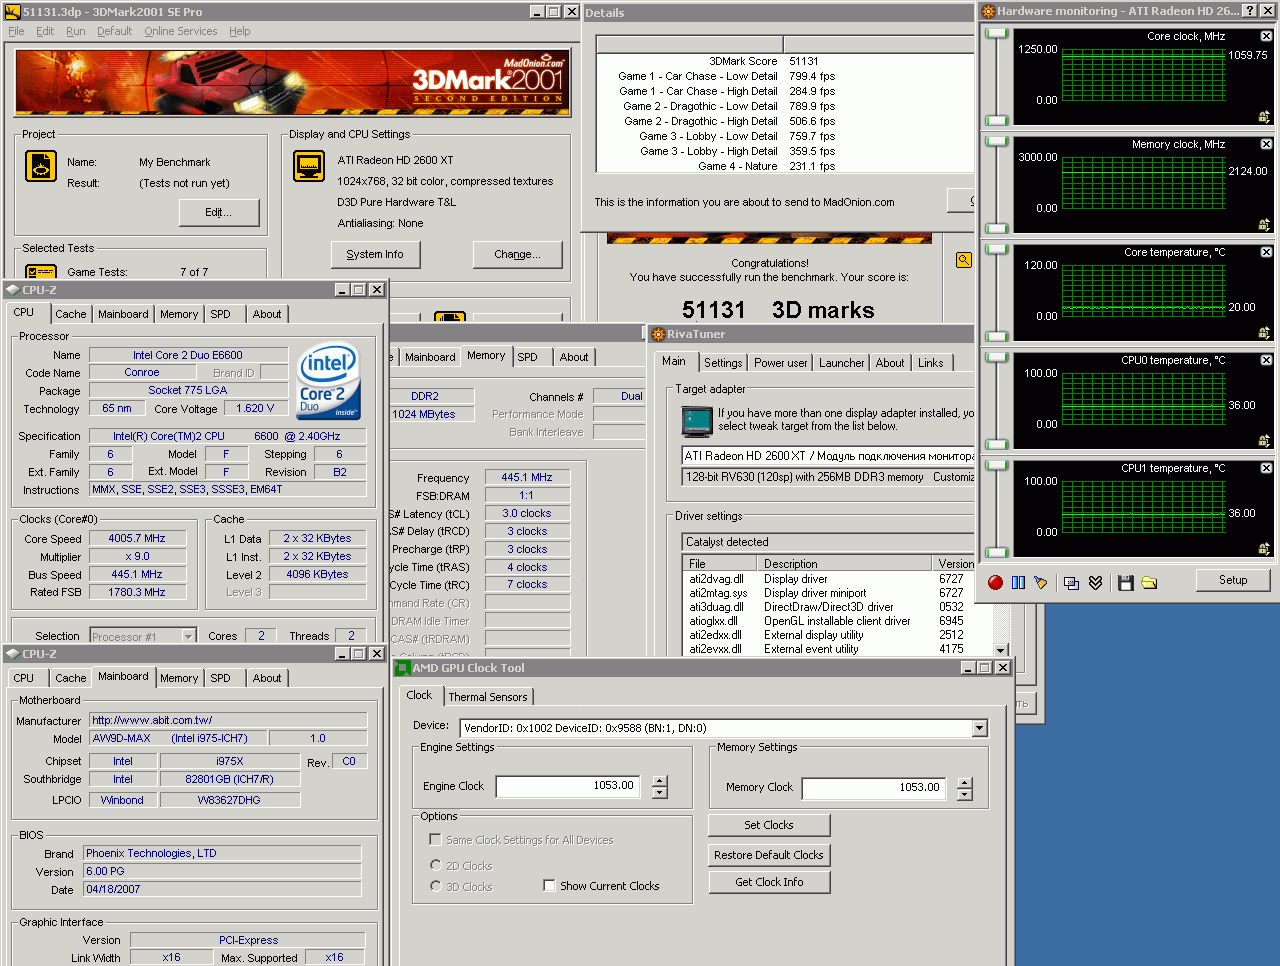The height and width of the screenshot is (966, 1280).
Task: Close the Core temperature graph with its X
Action: click(1266, 252)
